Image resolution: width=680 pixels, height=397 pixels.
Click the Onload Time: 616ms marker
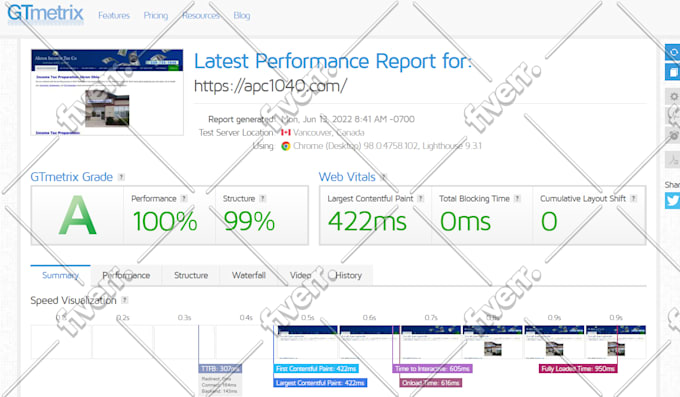click(431, 383)
